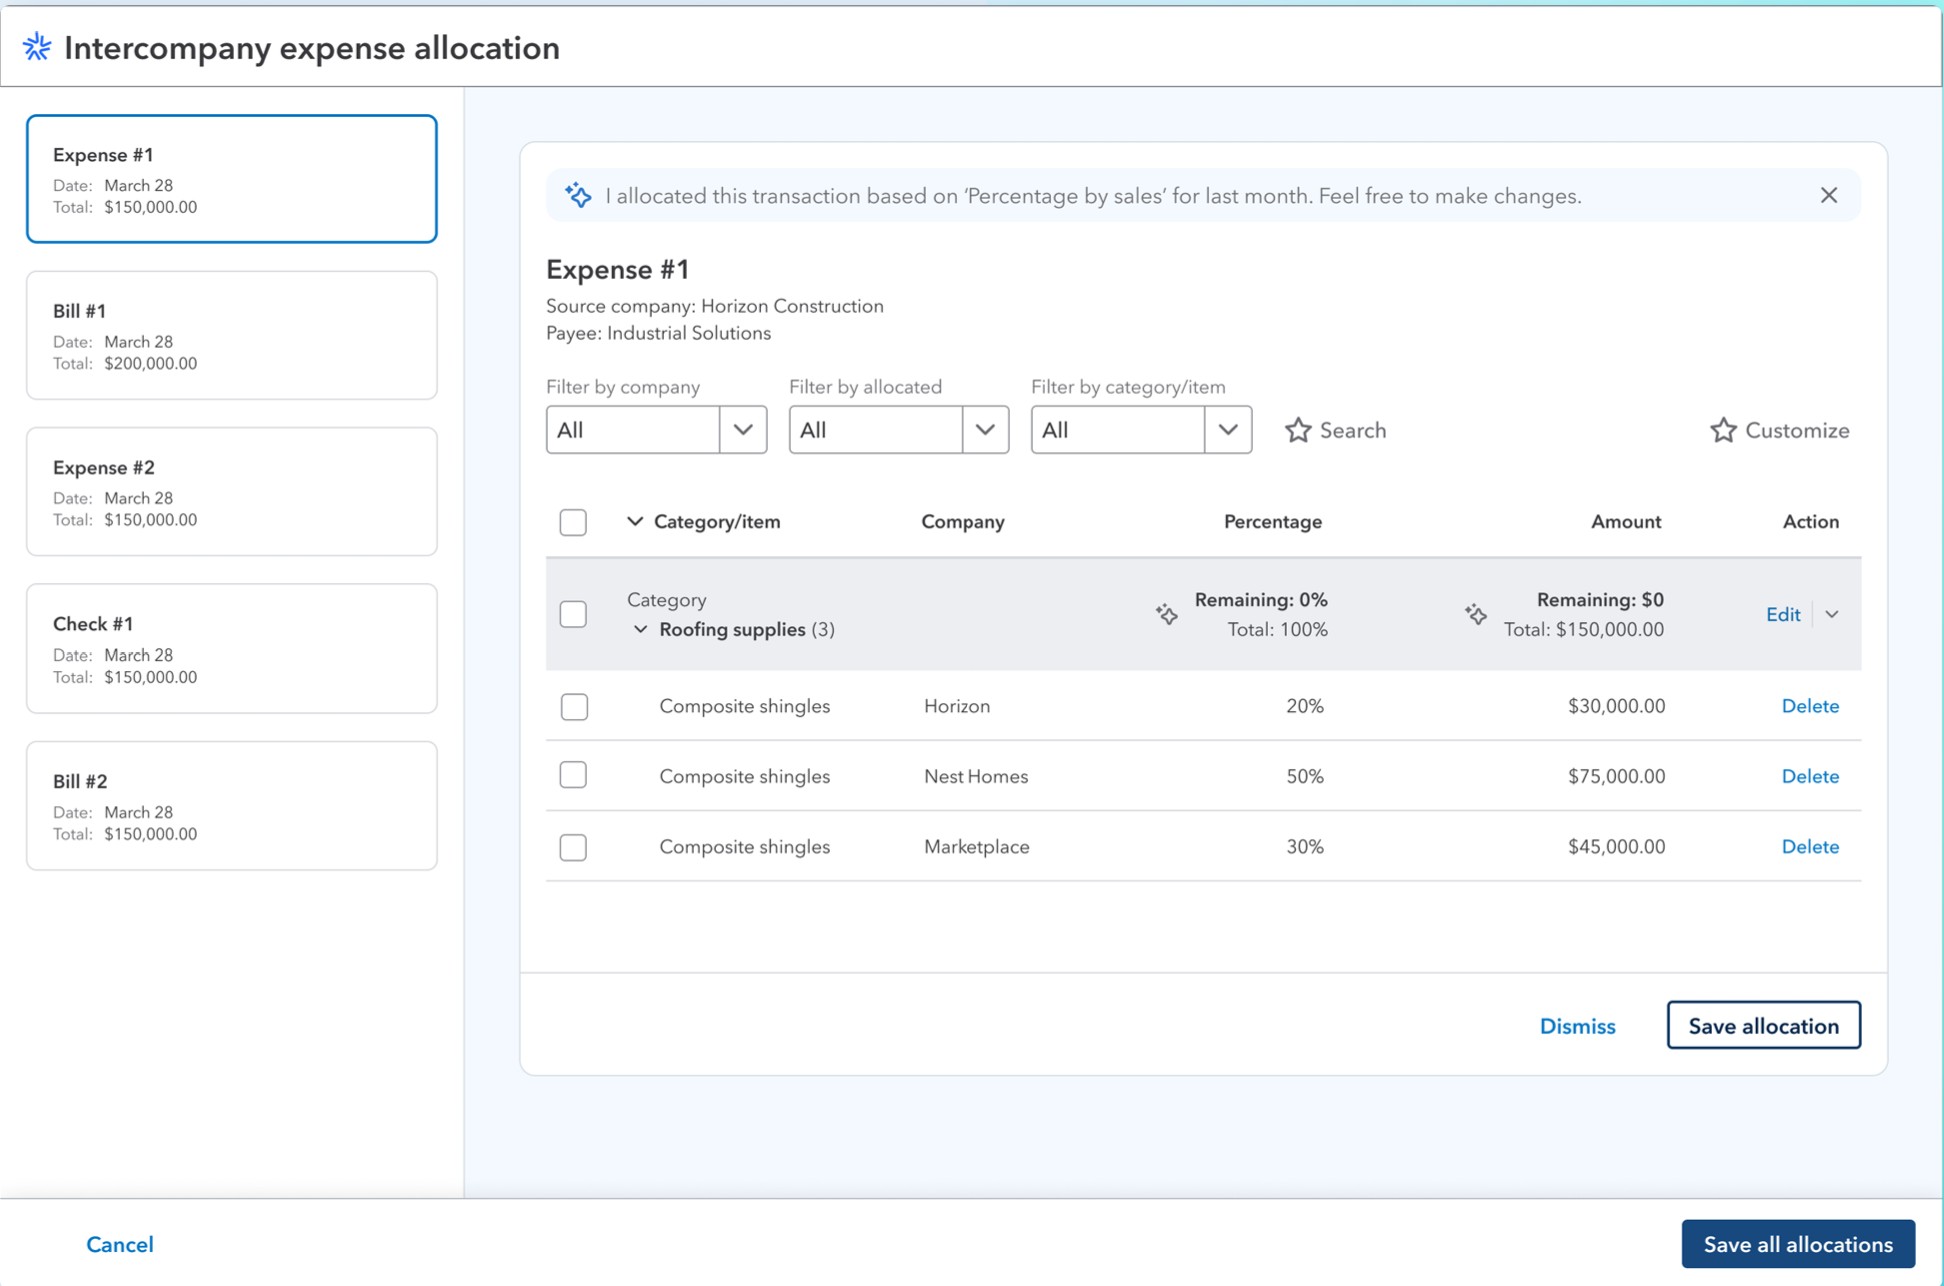The height and width of the screenshot is (1286, 1944).
Task: Click the AI sparkle icon in allocation banner
Action: coord(578,195)
